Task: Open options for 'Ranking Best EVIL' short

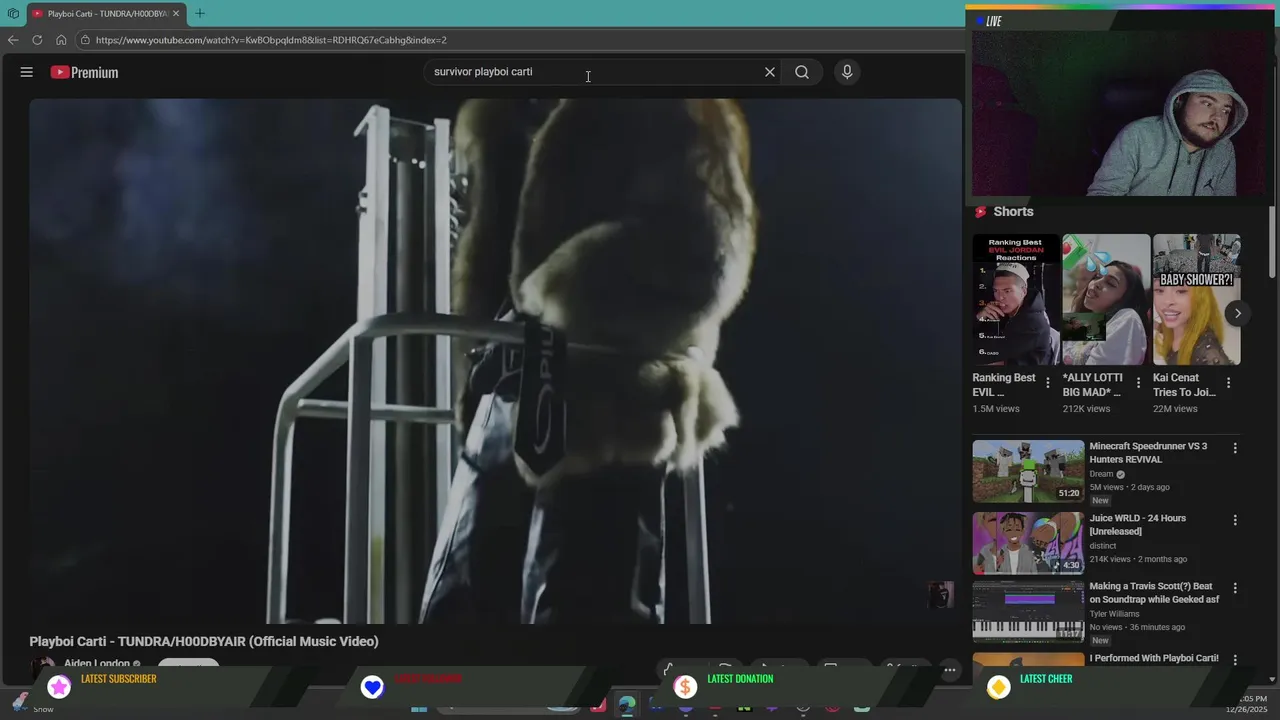Action: pos(1048,383)
